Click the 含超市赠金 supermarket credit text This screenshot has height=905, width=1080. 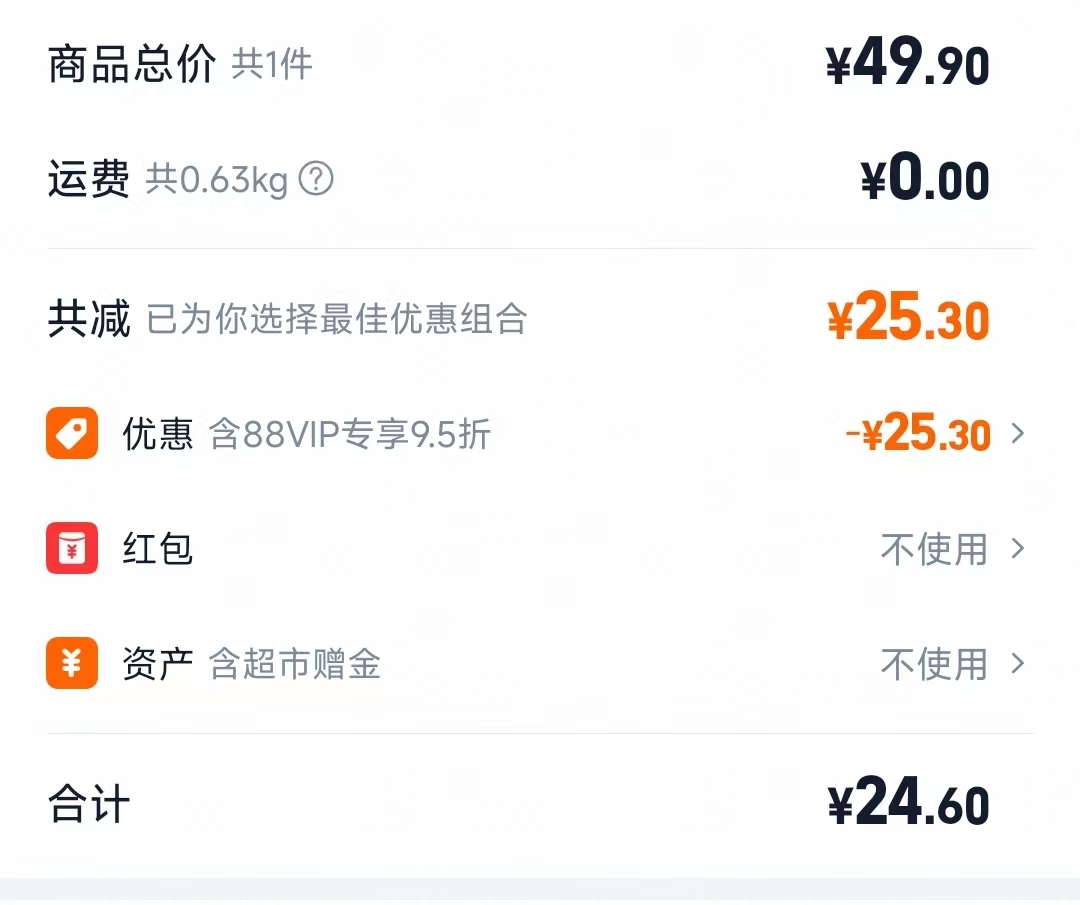(297, 663)
